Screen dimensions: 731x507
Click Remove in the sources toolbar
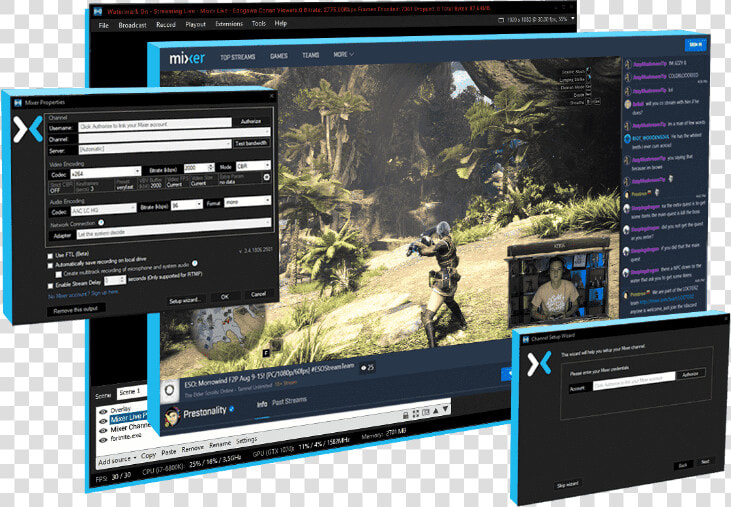[x=193, y=448]
